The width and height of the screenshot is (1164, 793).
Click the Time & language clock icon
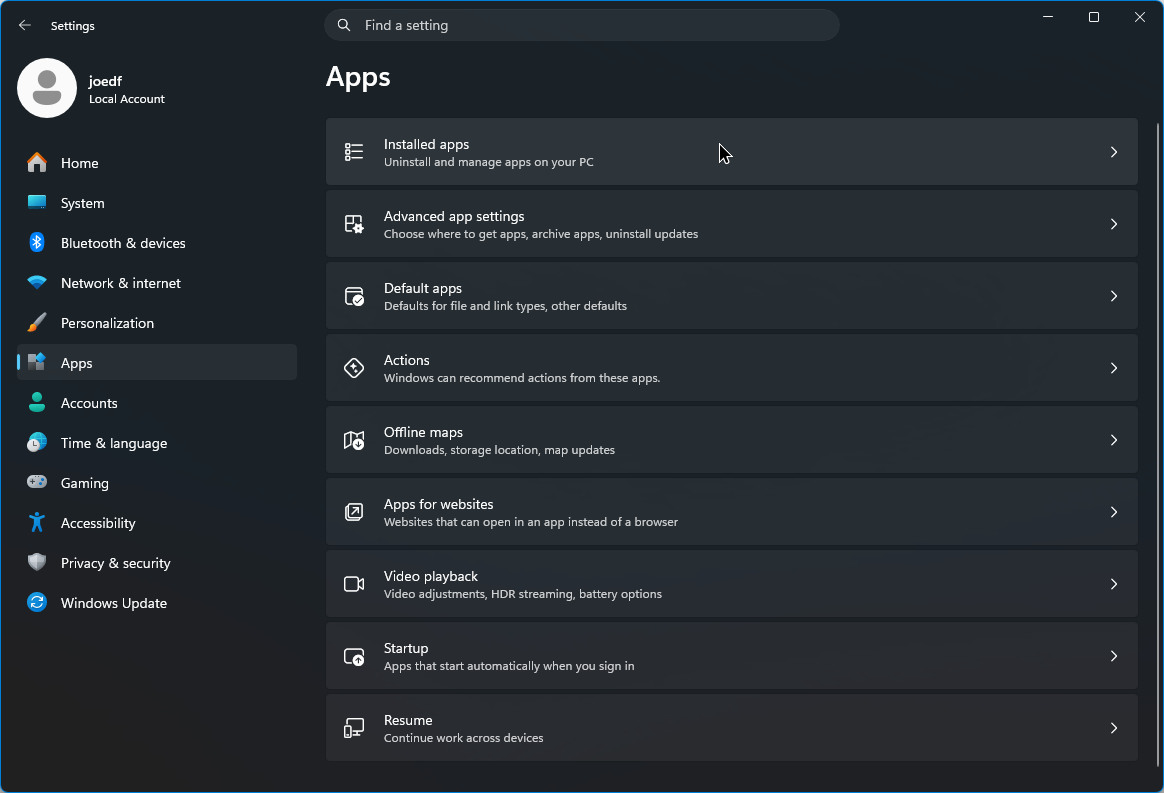point(37,443)
